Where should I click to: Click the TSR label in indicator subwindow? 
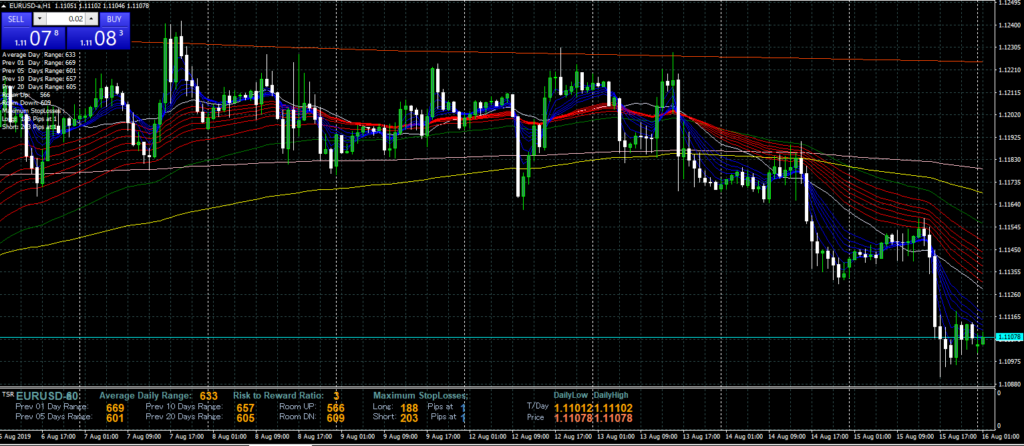(x=7, y=393)
